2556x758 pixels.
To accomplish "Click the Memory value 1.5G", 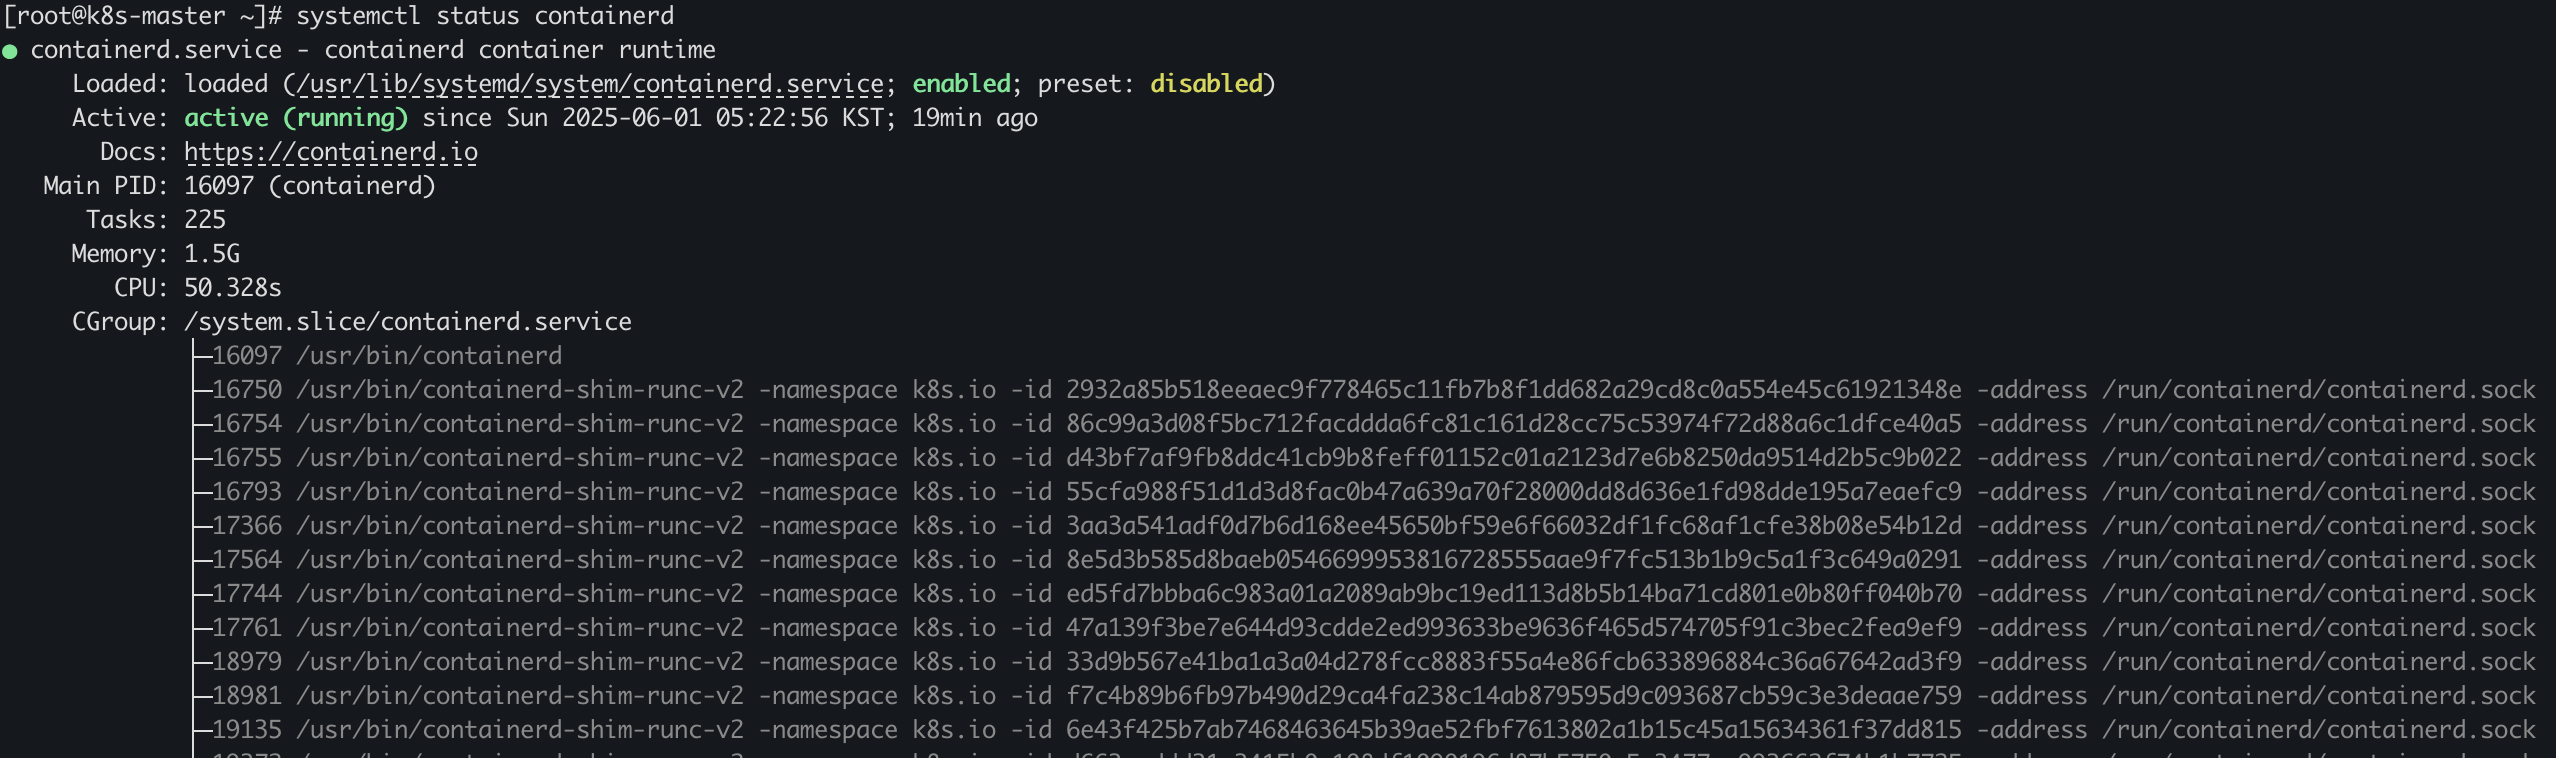I will coord(212,254).
